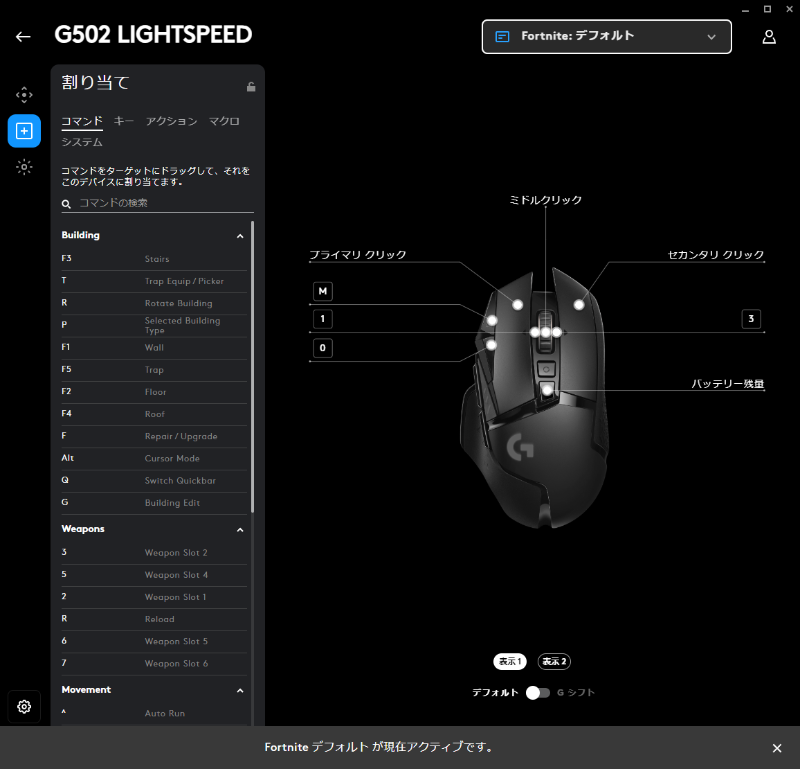800x769 pixels.
Task: Click the command list scrollbar
Action: [253, 360]
